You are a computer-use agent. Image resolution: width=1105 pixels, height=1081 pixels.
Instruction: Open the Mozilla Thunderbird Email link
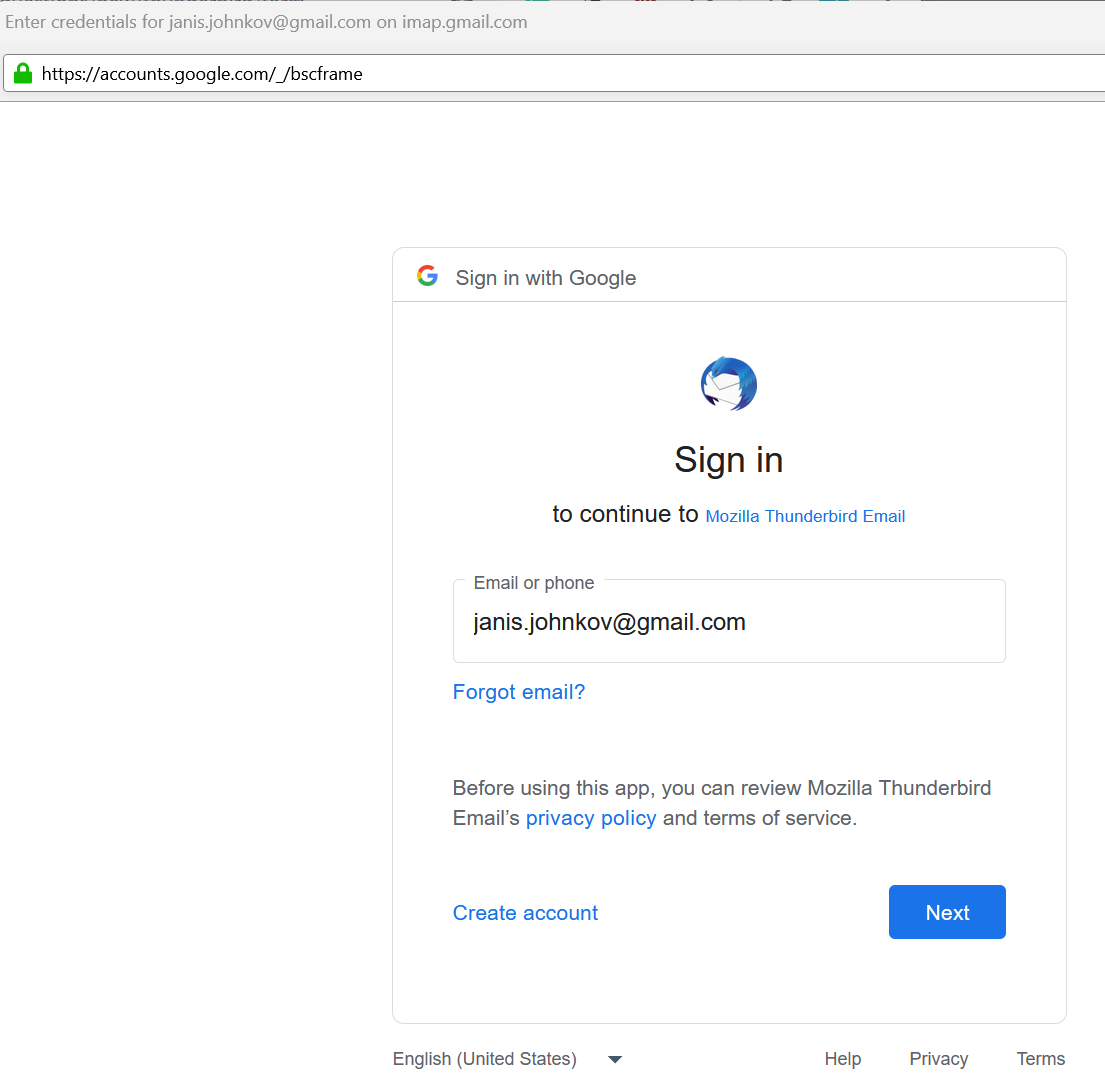[805, 516]
